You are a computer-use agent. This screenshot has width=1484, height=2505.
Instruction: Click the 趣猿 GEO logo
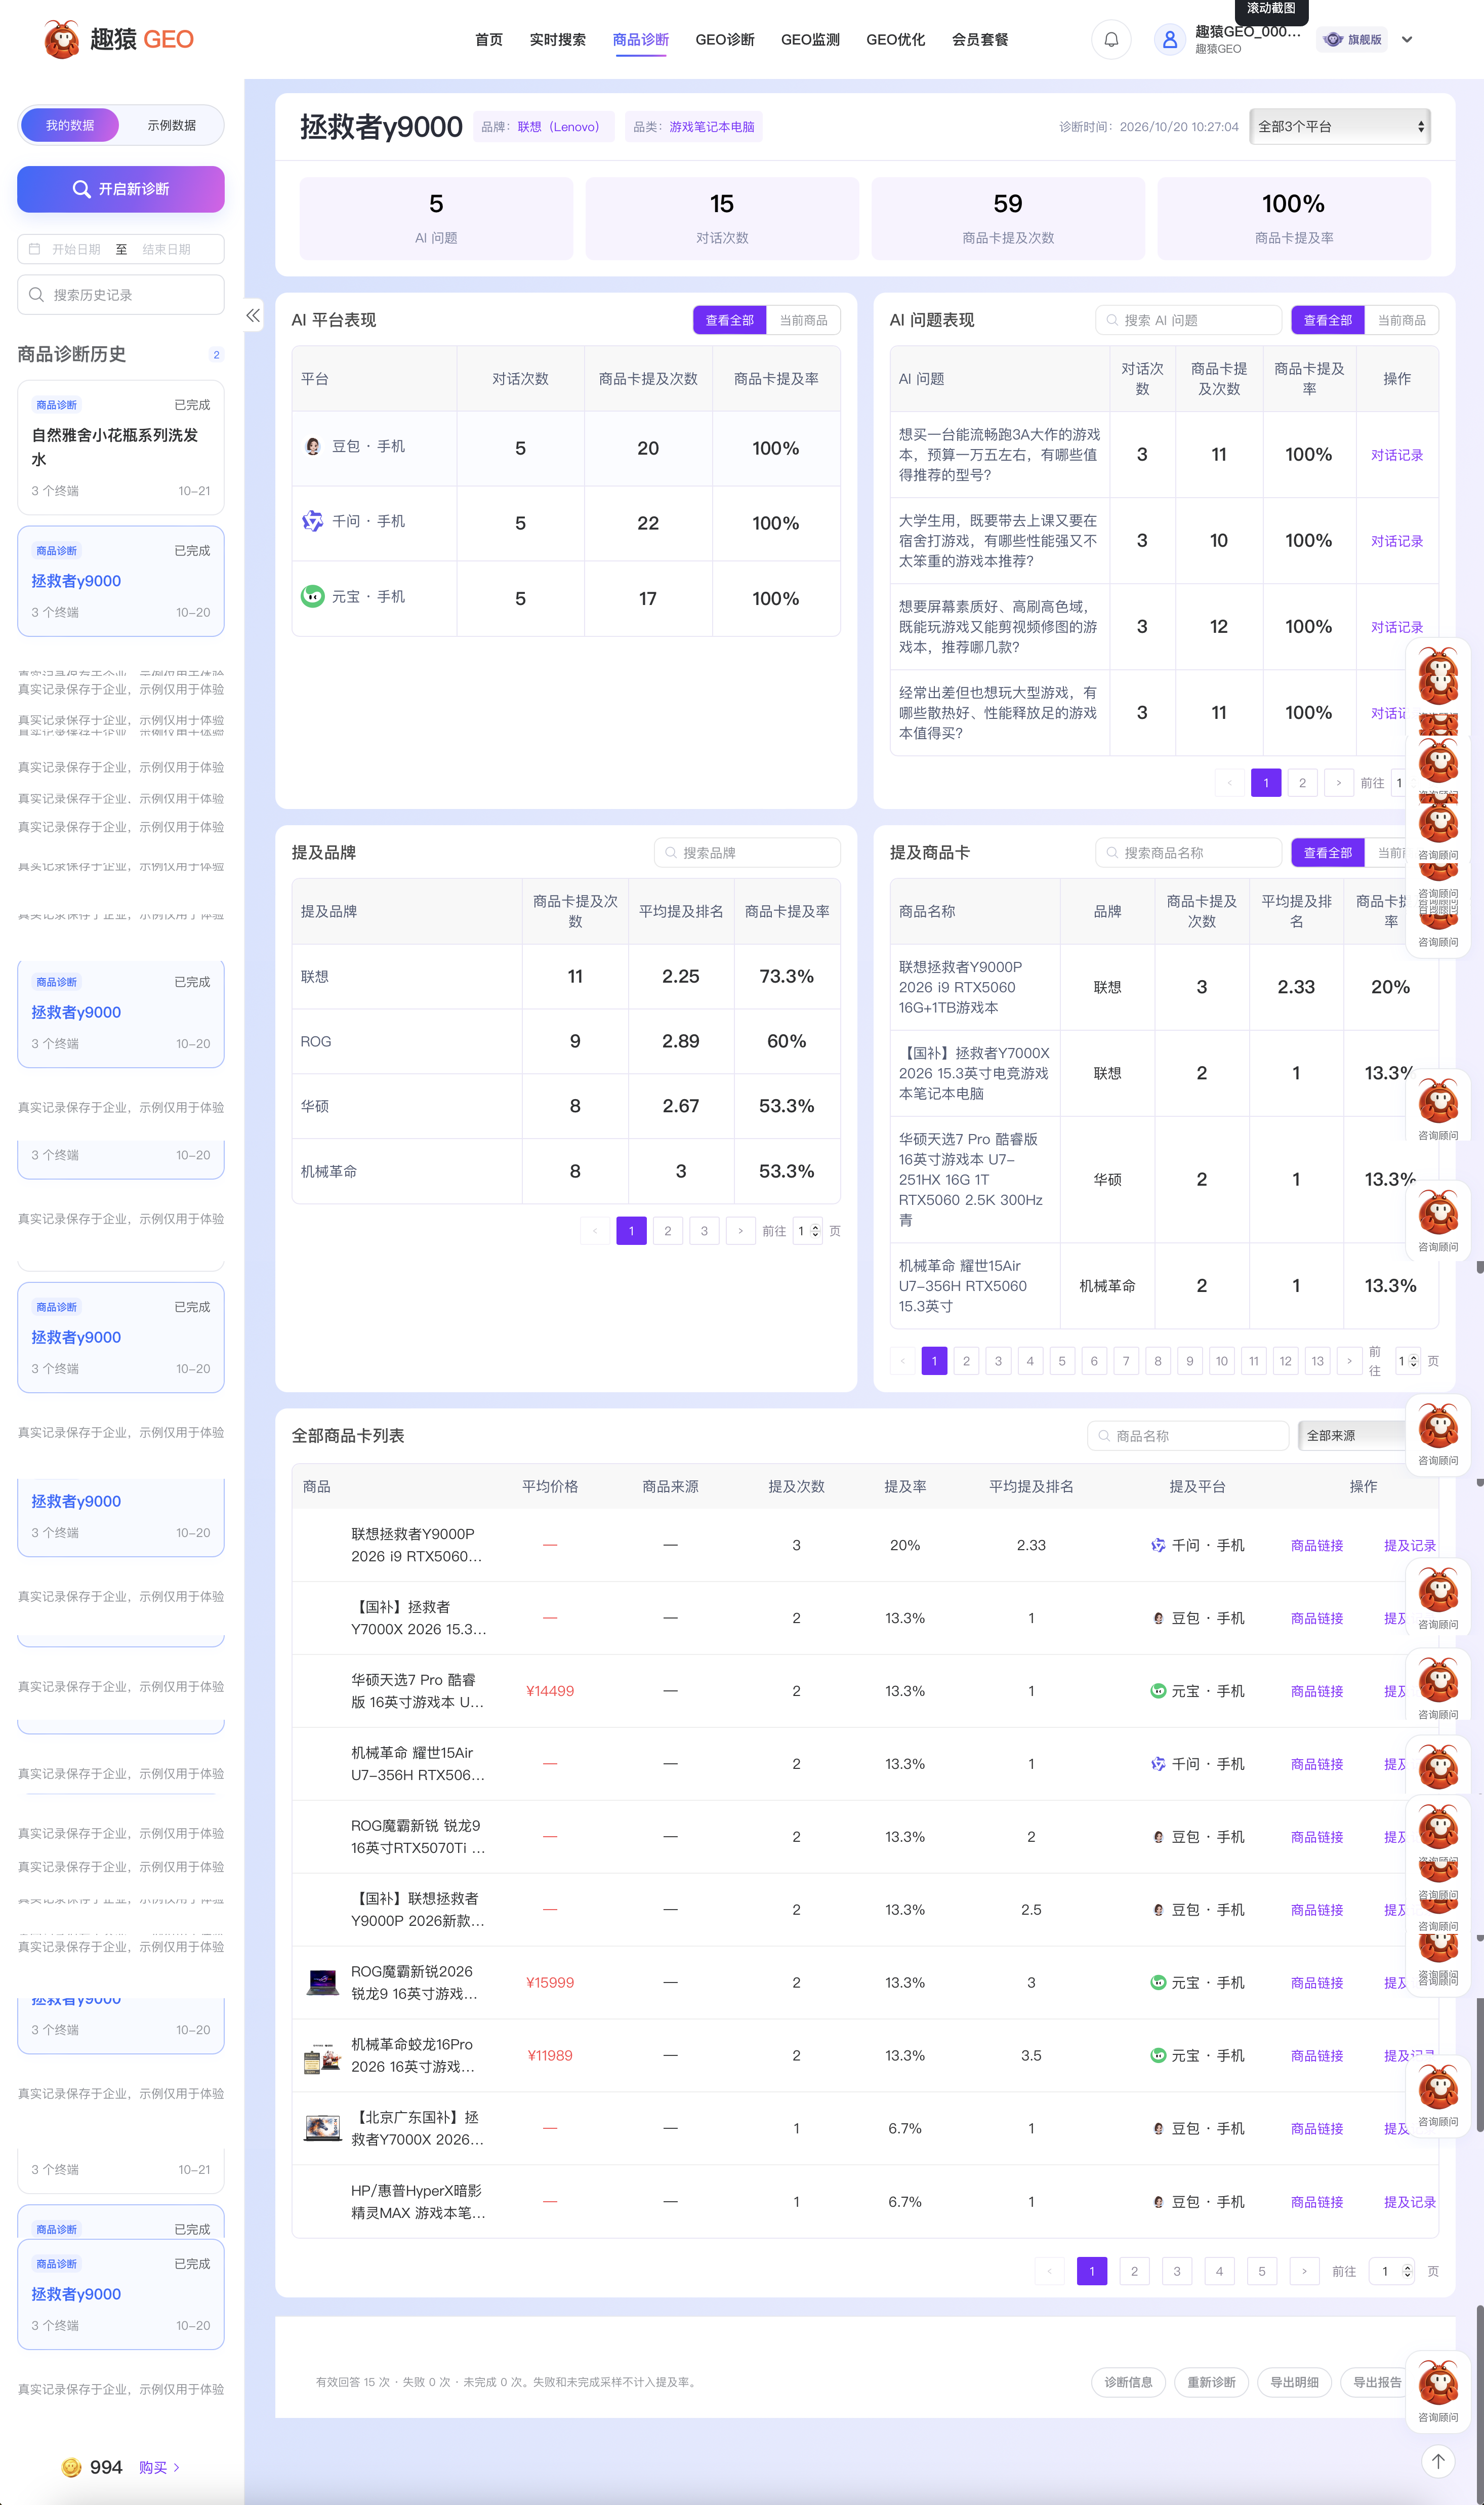coord(118,39)
